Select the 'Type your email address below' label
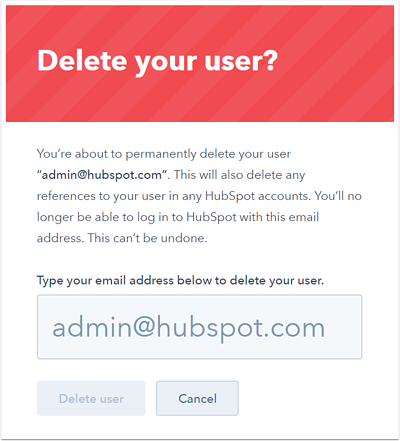 pyautogui.click(x=180, y=281)
